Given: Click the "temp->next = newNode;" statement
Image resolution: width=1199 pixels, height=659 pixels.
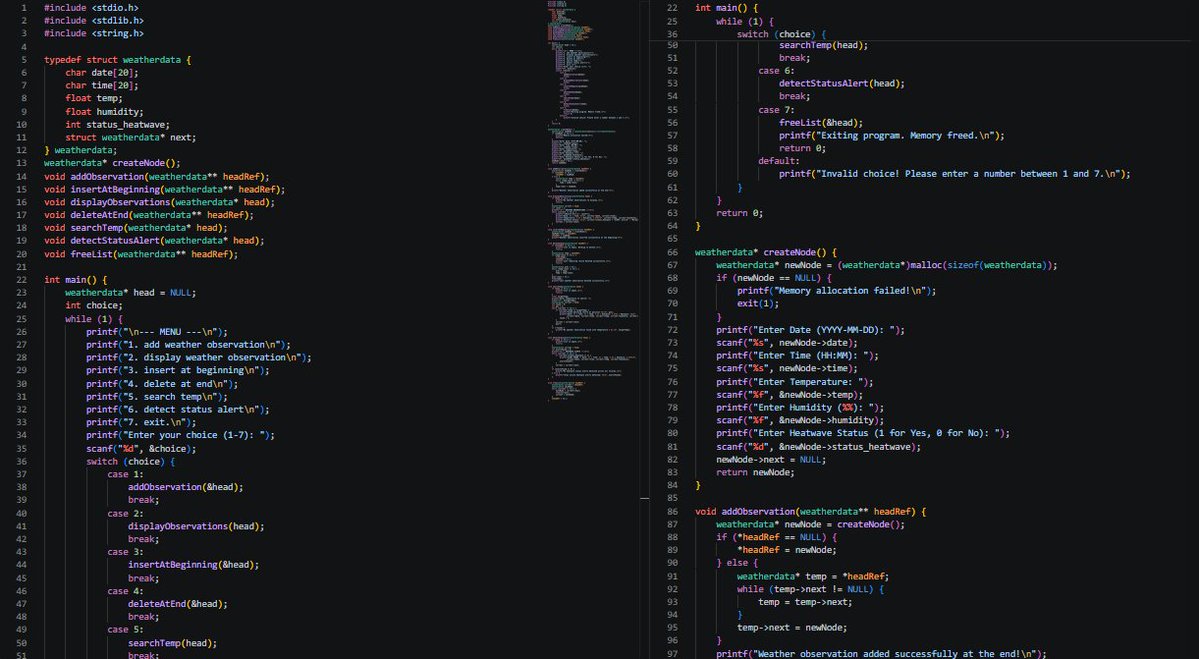Looking at the screenshot, I should click(x=792, y=628).
